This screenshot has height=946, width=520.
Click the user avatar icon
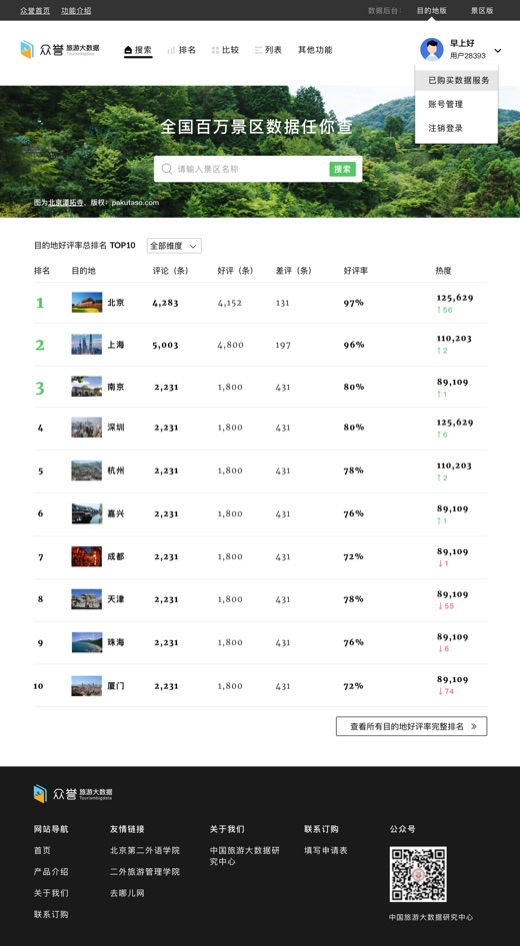(431, 49)
